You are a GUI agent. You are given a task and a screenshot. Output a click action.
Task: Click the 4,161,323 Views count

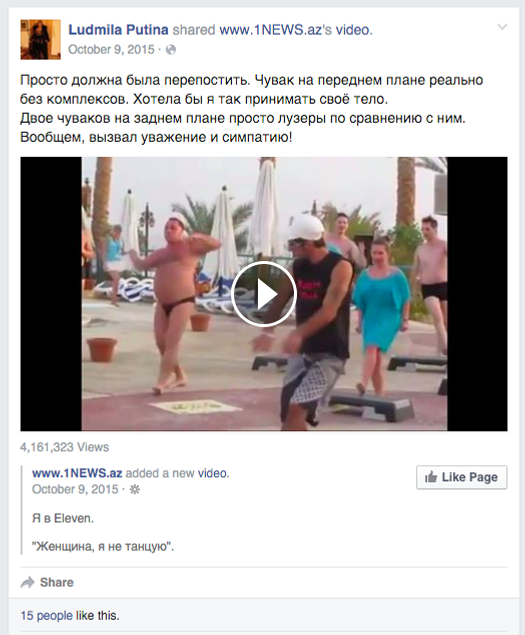[x=64, y=447]
